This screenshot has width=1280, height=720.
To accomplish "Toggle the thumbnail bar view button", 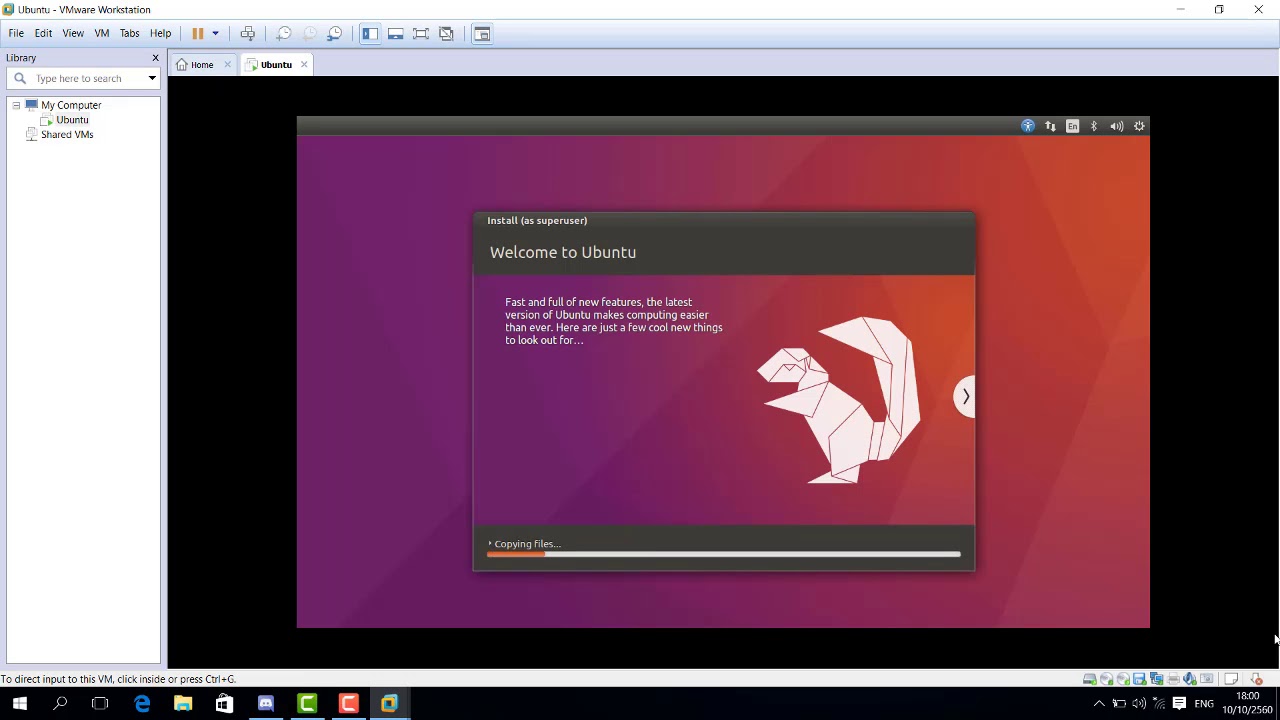I will (395, 33).
